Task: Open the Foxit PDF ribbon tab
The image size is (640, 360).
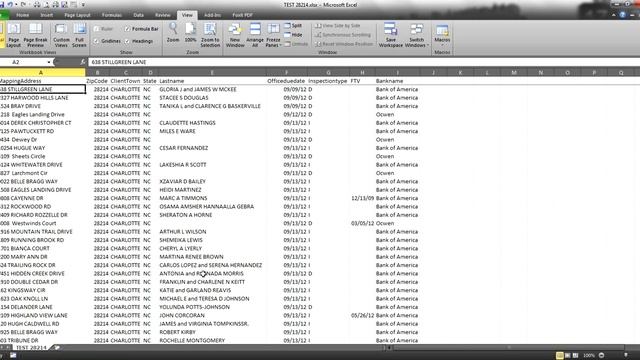Action: 242,15
